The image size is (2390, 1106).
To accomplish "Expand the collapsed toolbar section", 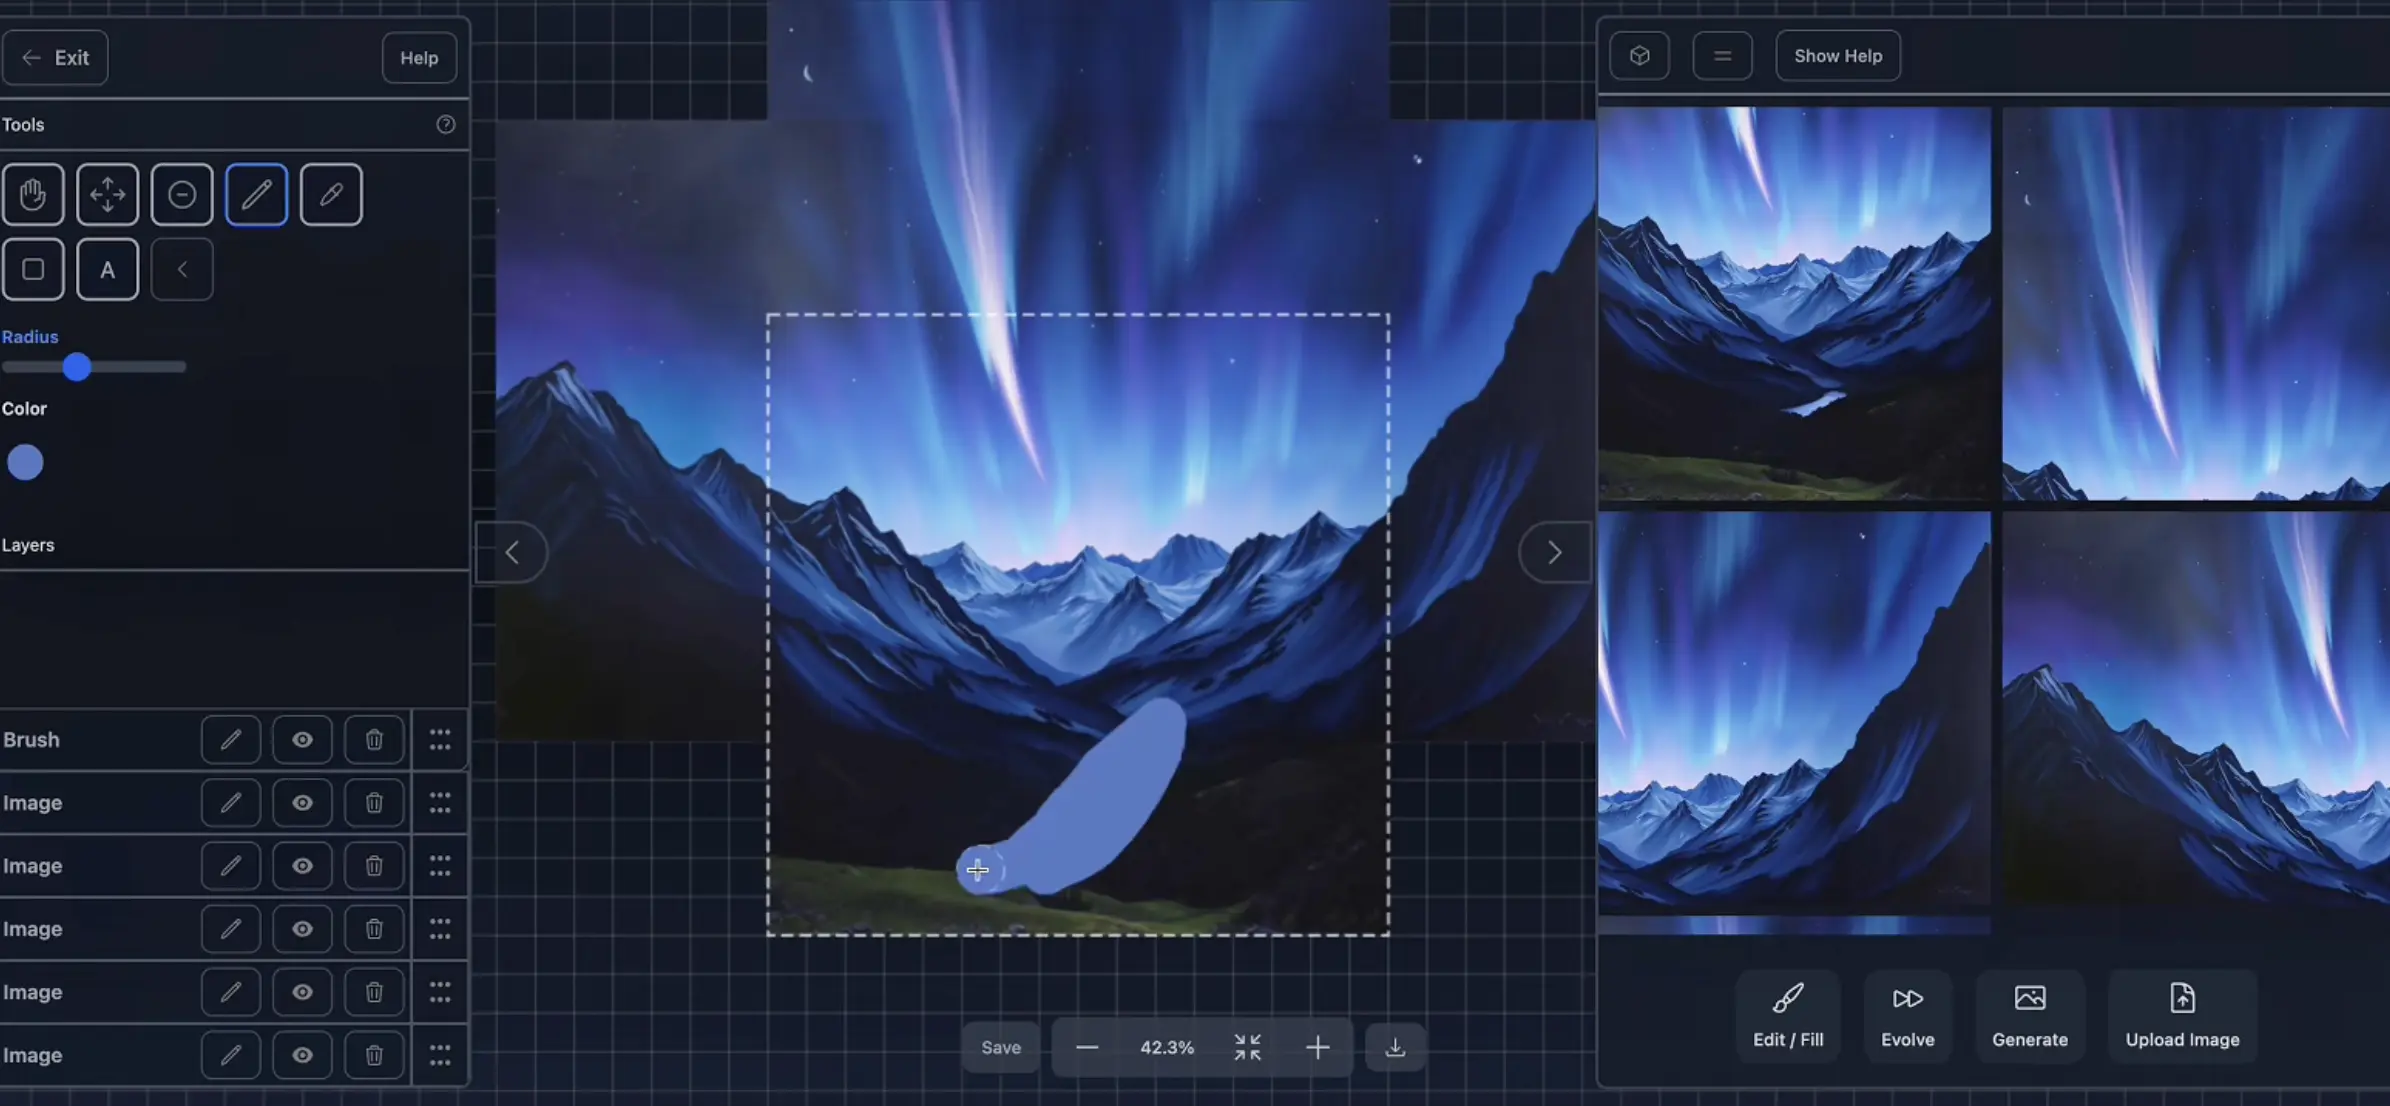I will (181, 268).
